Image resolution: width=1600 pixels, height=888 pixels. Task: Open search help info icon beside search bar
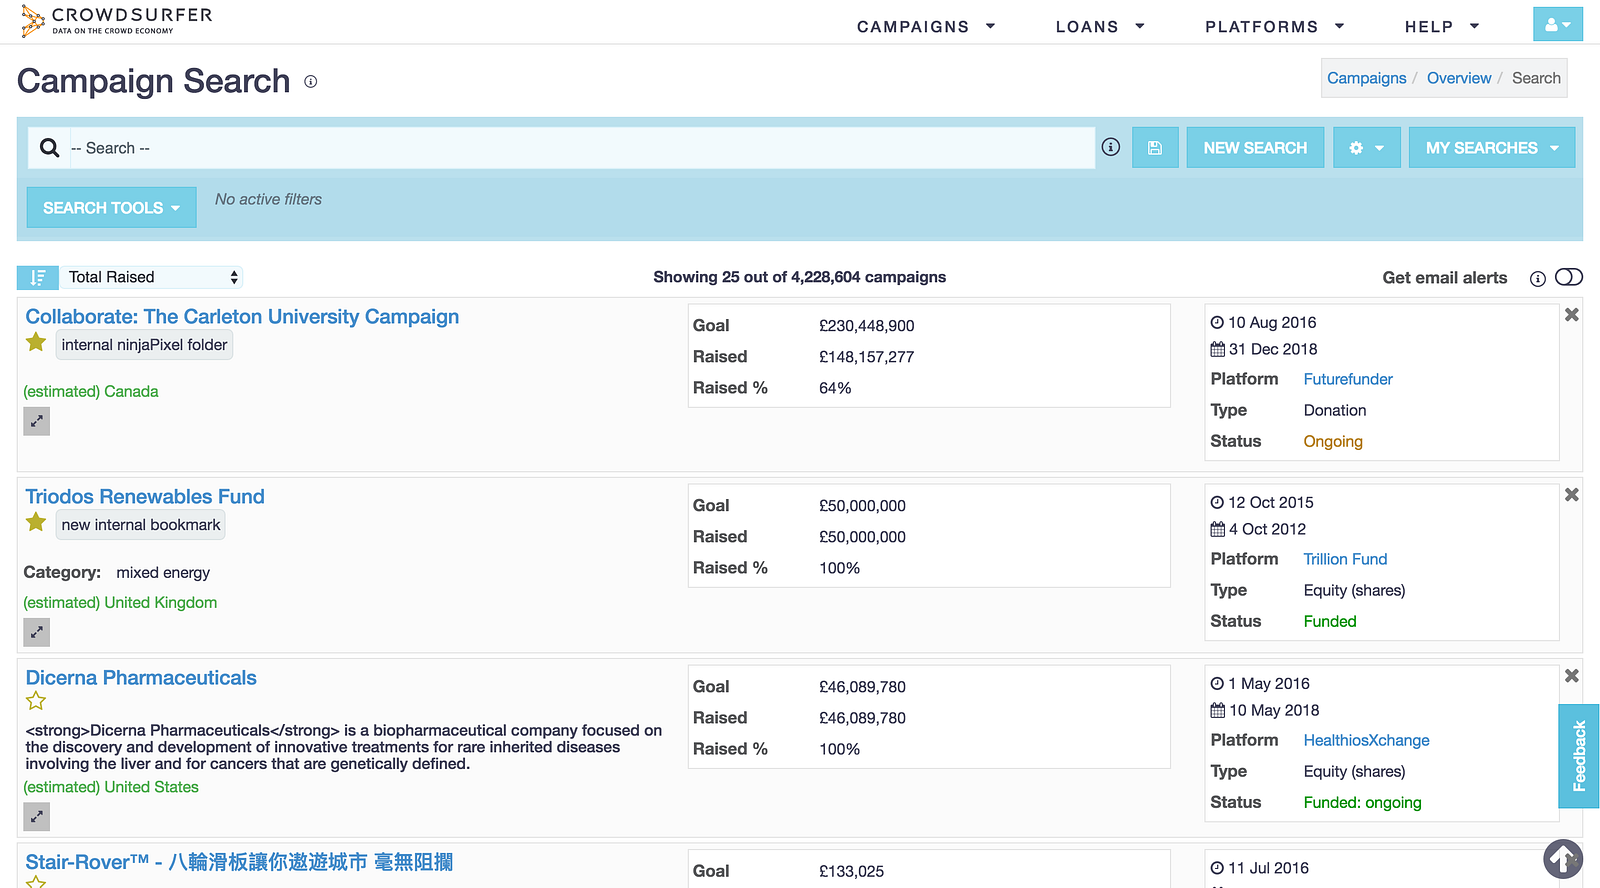coord(1111,147)
